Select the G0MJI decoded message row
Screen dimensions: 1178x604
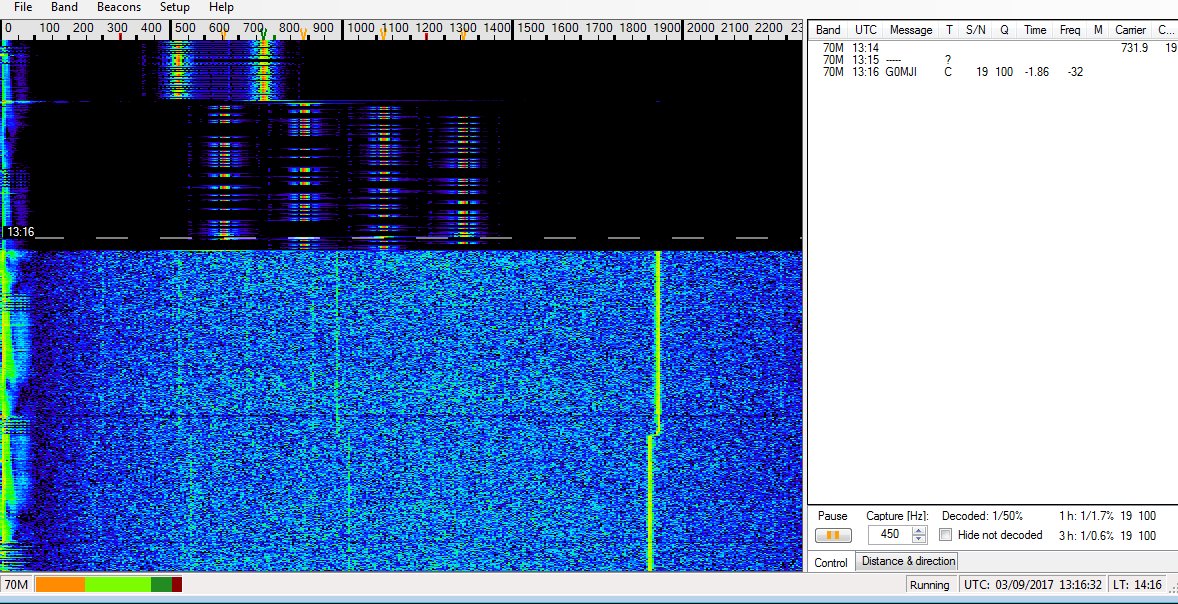point(900,72)
